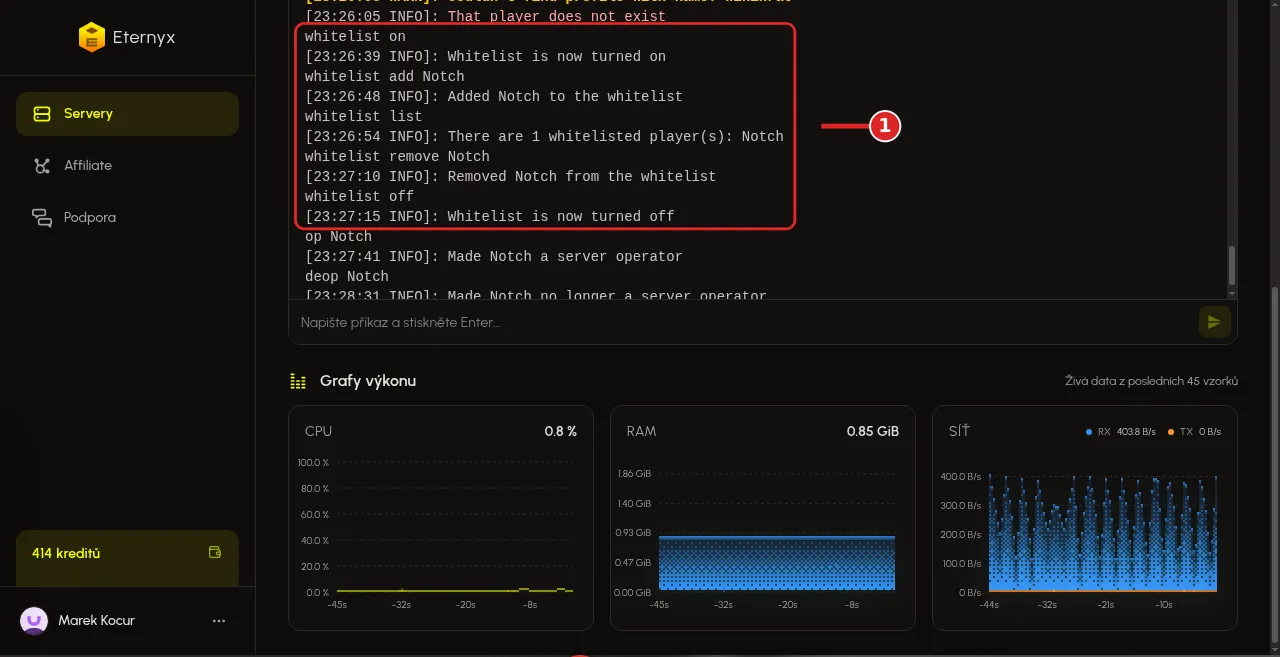Toggle the RX series in the network legend
The height and width of the screenshot is (657, 1280).
(x=1120, y=432)
